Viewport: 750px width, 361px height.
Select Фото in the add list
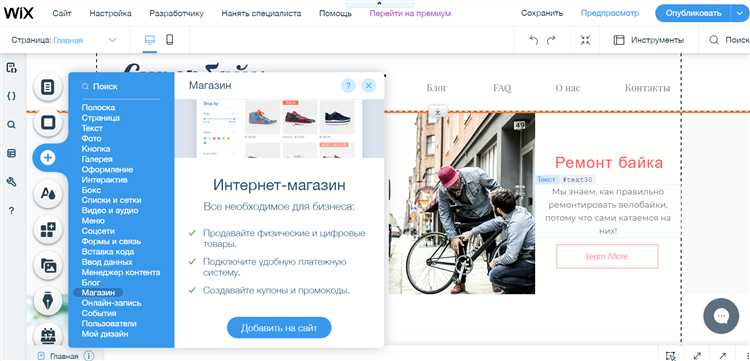click(x=91, y=139)
